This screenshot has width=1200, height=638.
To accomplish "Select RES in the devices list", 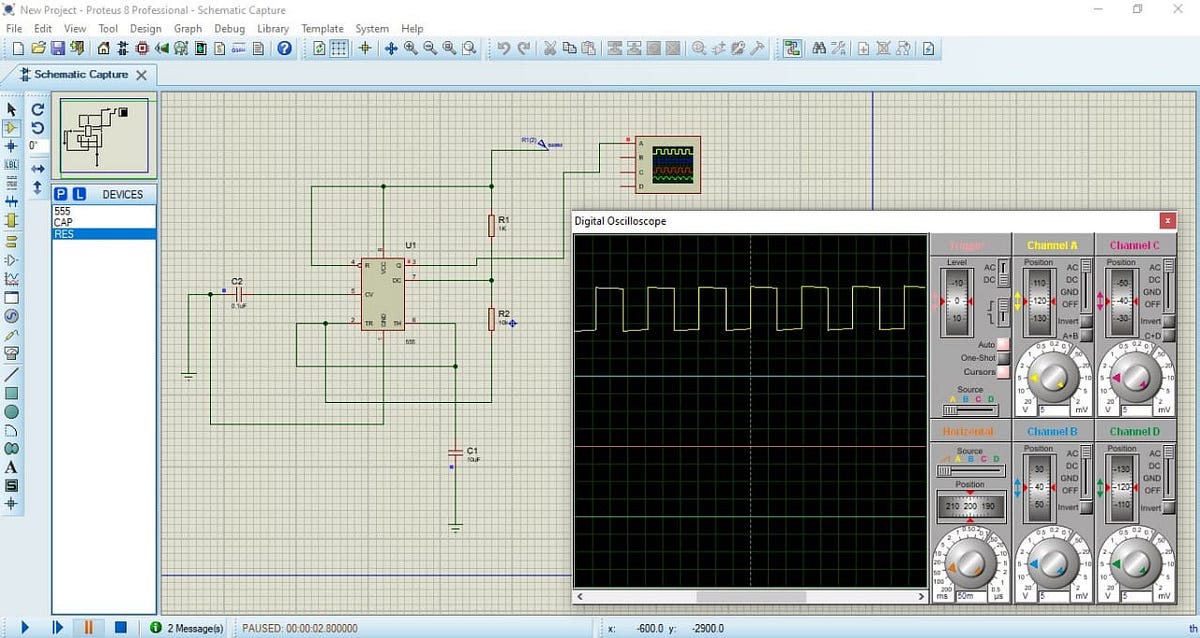I will 64,232.
